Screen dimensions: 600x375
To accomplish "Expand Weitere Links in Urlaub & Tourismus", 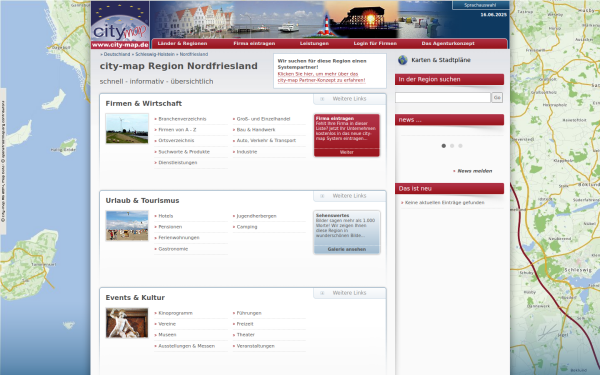I will pyautogui.click(x=349, y=196).
